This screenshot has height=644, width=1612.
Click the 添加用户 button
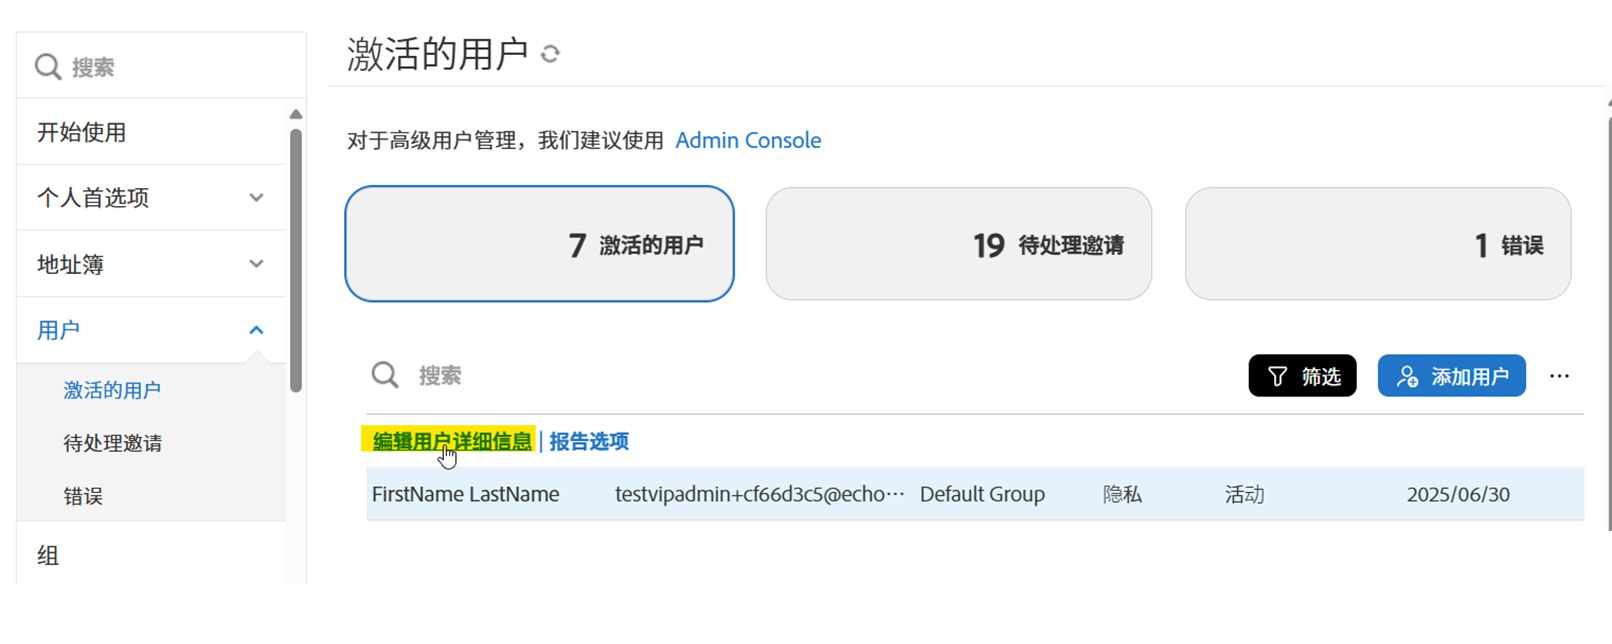[x=1452, y=376]
